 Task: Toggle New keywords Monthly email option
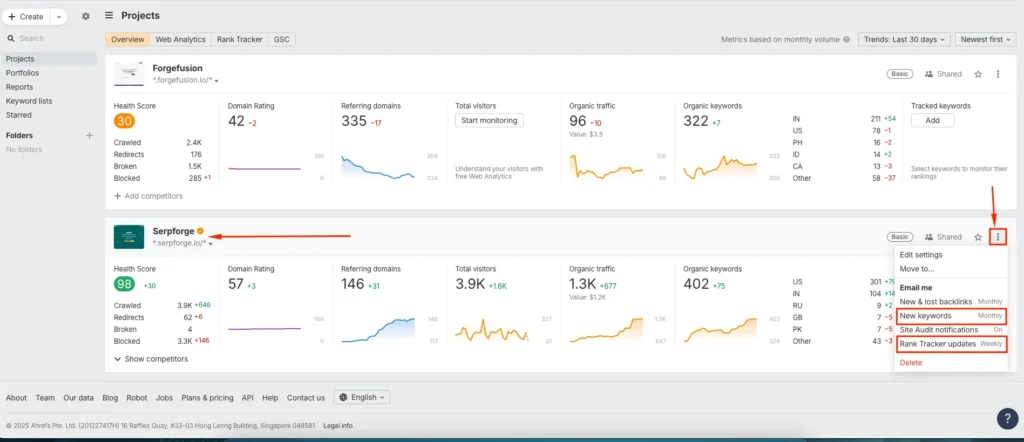click(950, 316)
